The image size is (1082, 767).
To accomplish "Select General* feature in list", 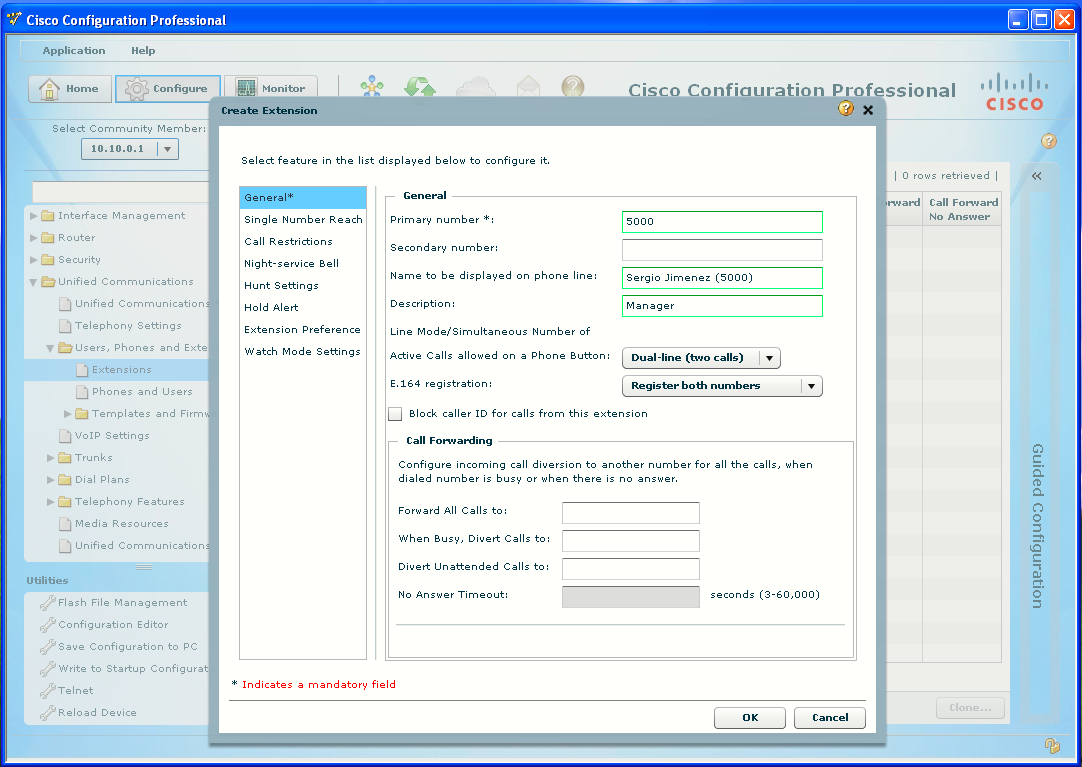I will point(303,197).
